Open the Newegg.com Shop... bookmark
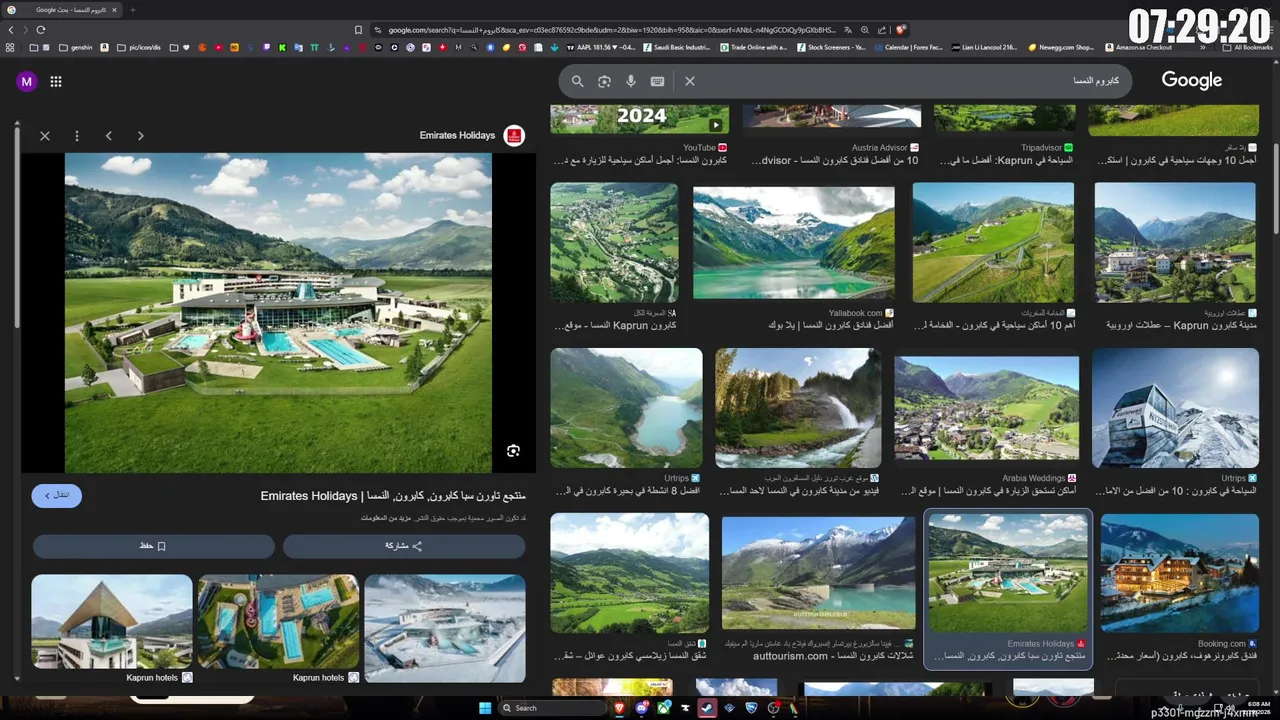Viewport: 1280px width, 720px height. coord(1062,47)
